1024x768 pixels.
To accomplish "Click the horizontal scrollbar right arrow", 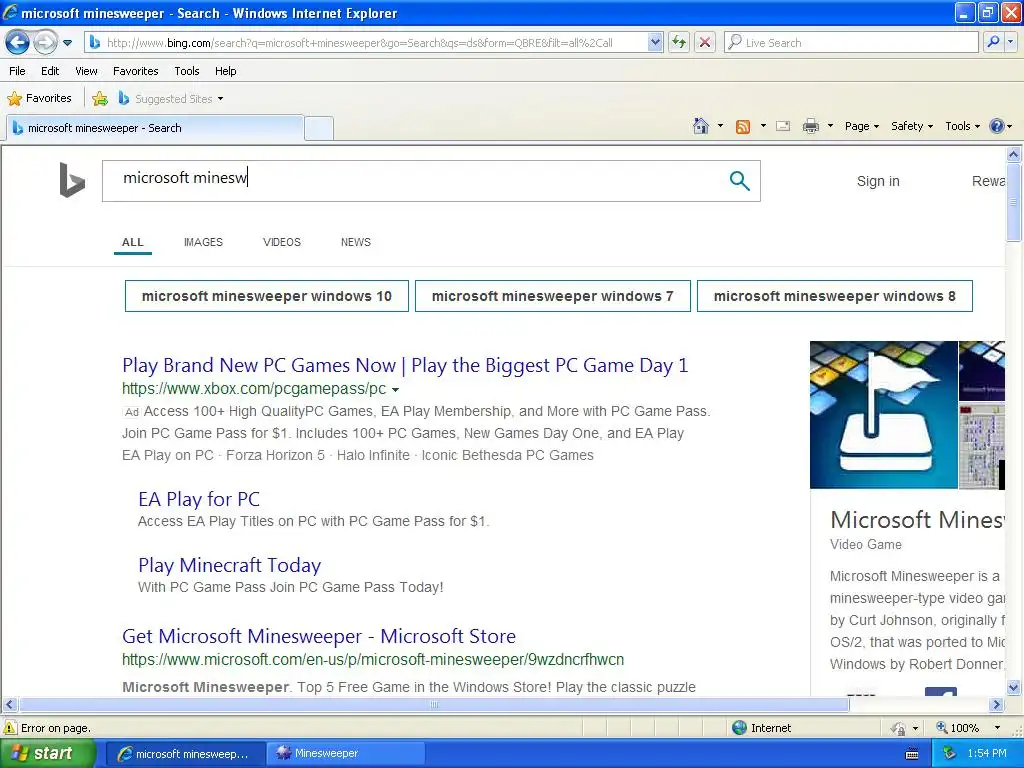I will (996, 705).
